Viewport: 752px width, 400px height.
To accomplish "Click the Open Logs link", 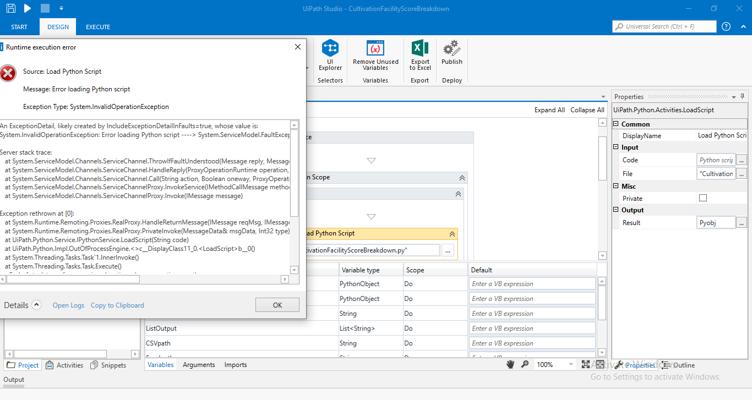I will [68, 305].
